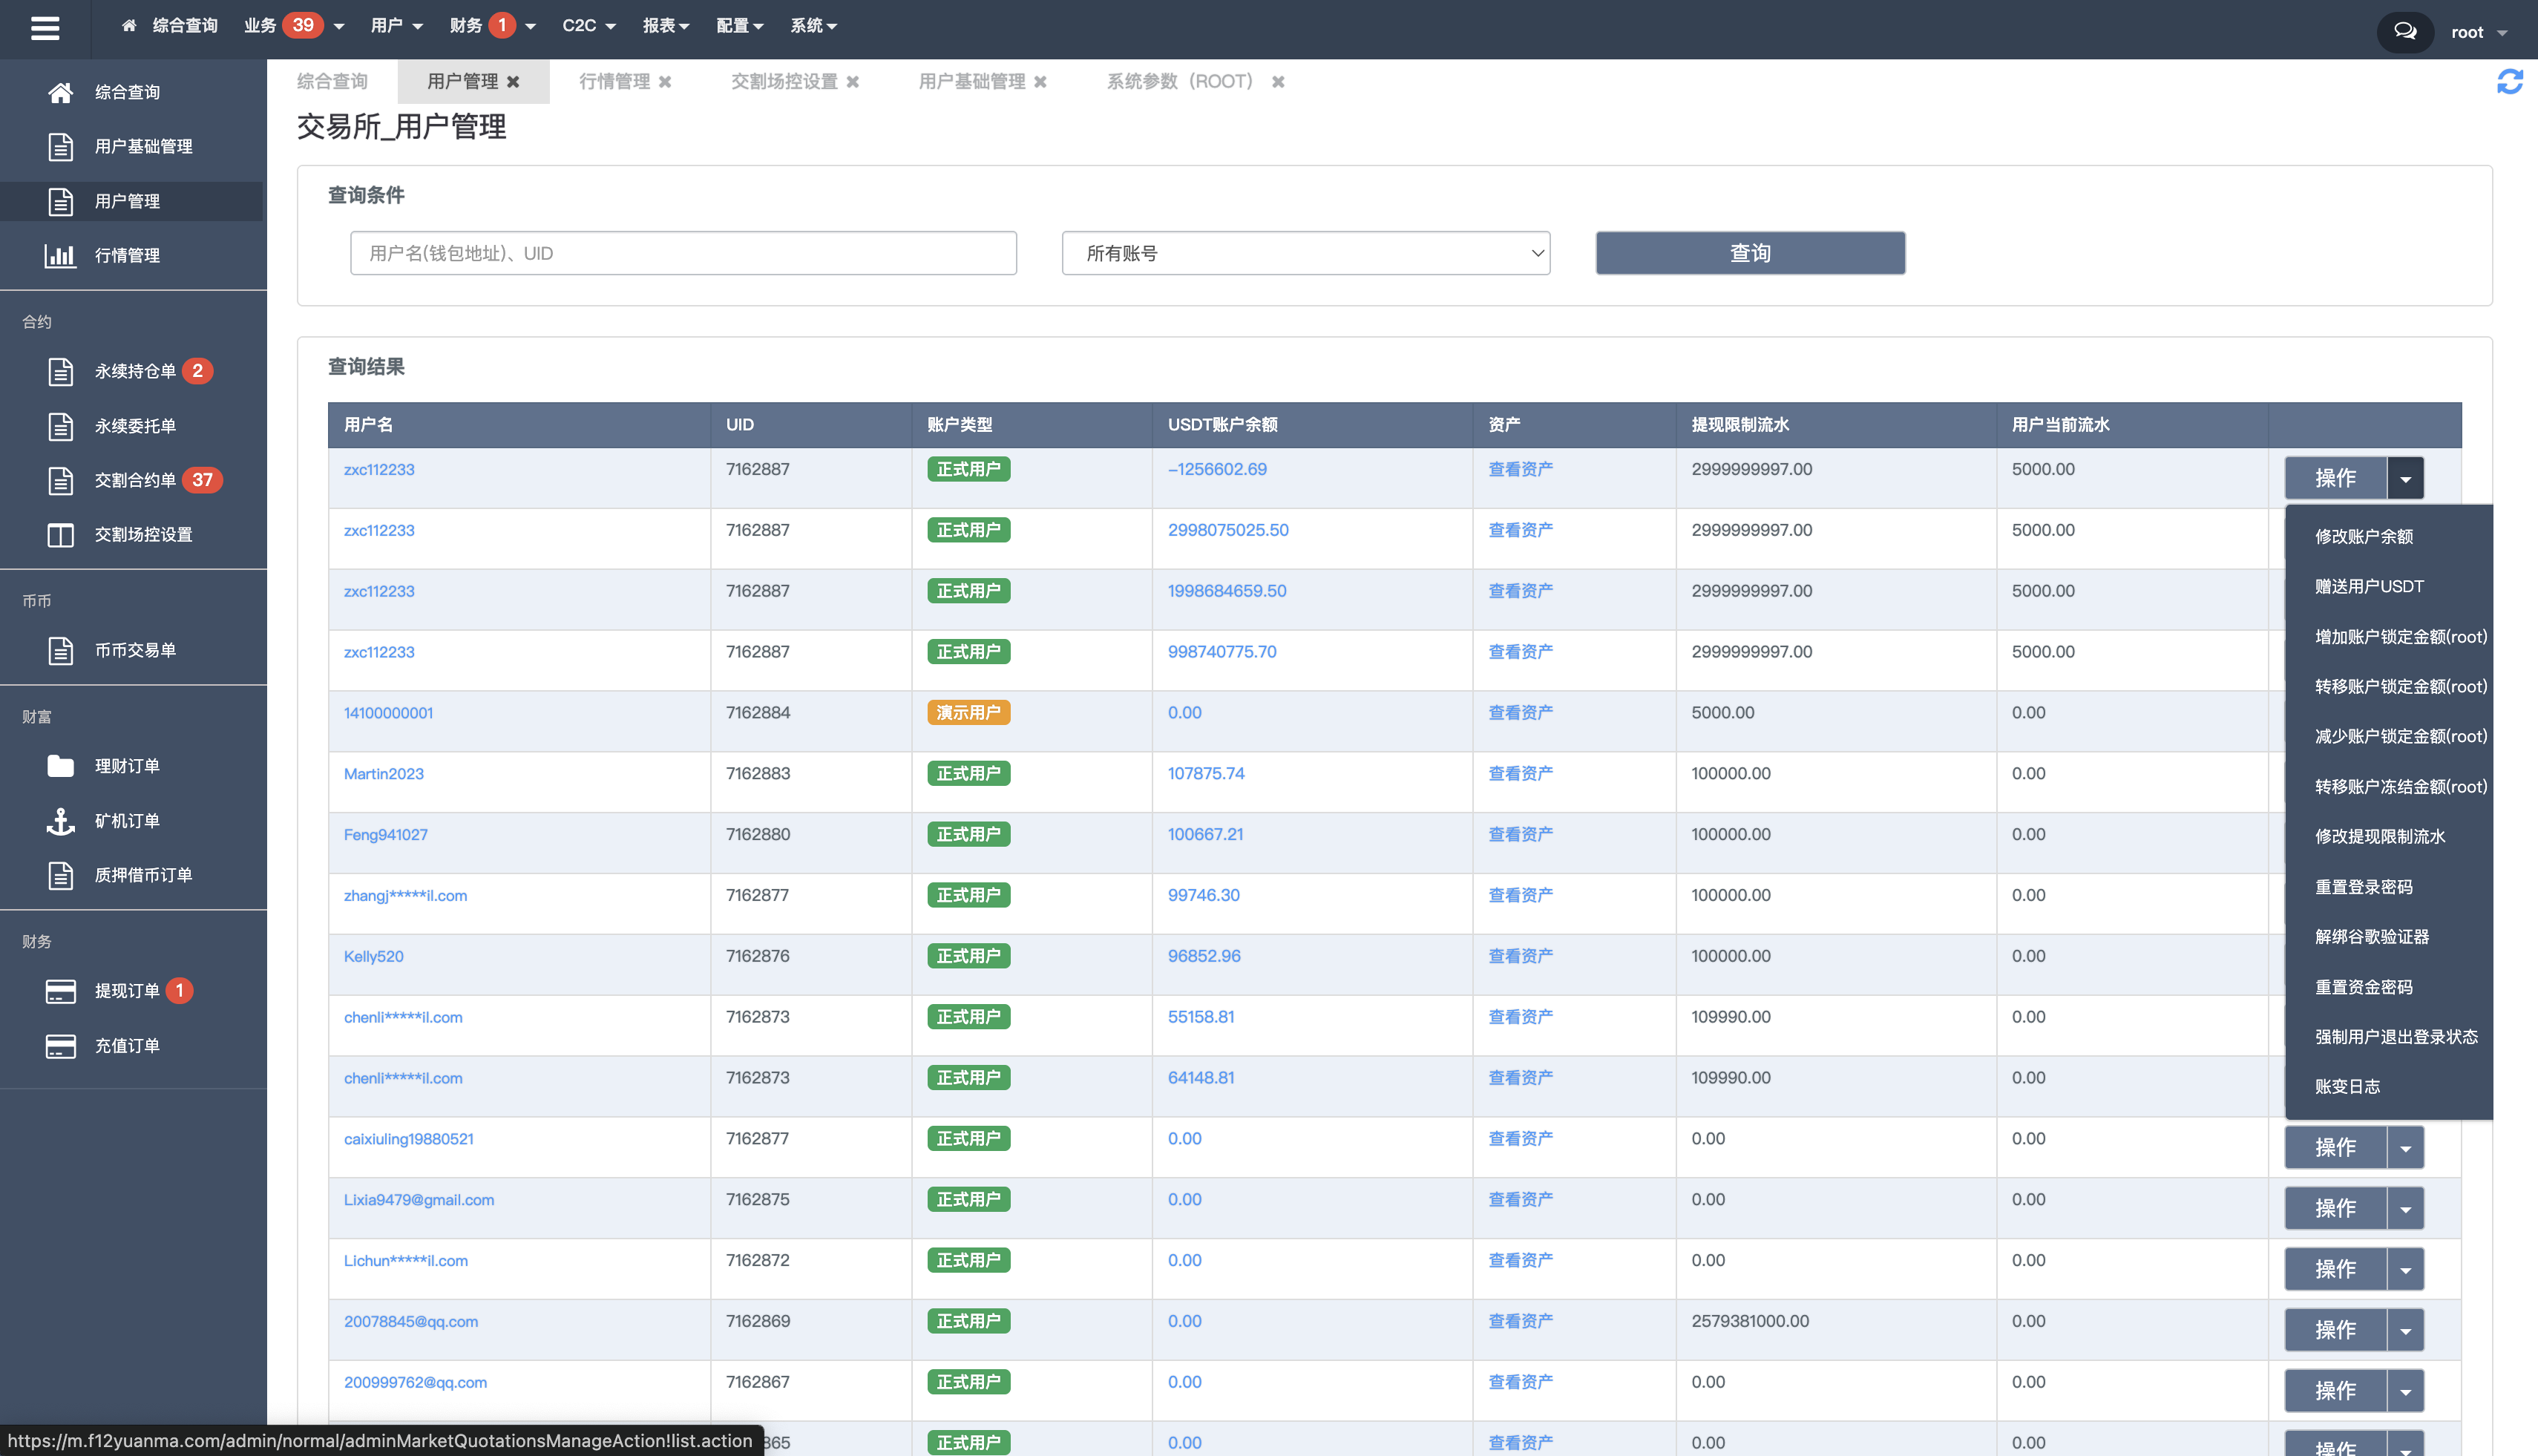Expand the root user dropdown
This screenshot has height=1456, width=2538.
tap(2479, 32)
